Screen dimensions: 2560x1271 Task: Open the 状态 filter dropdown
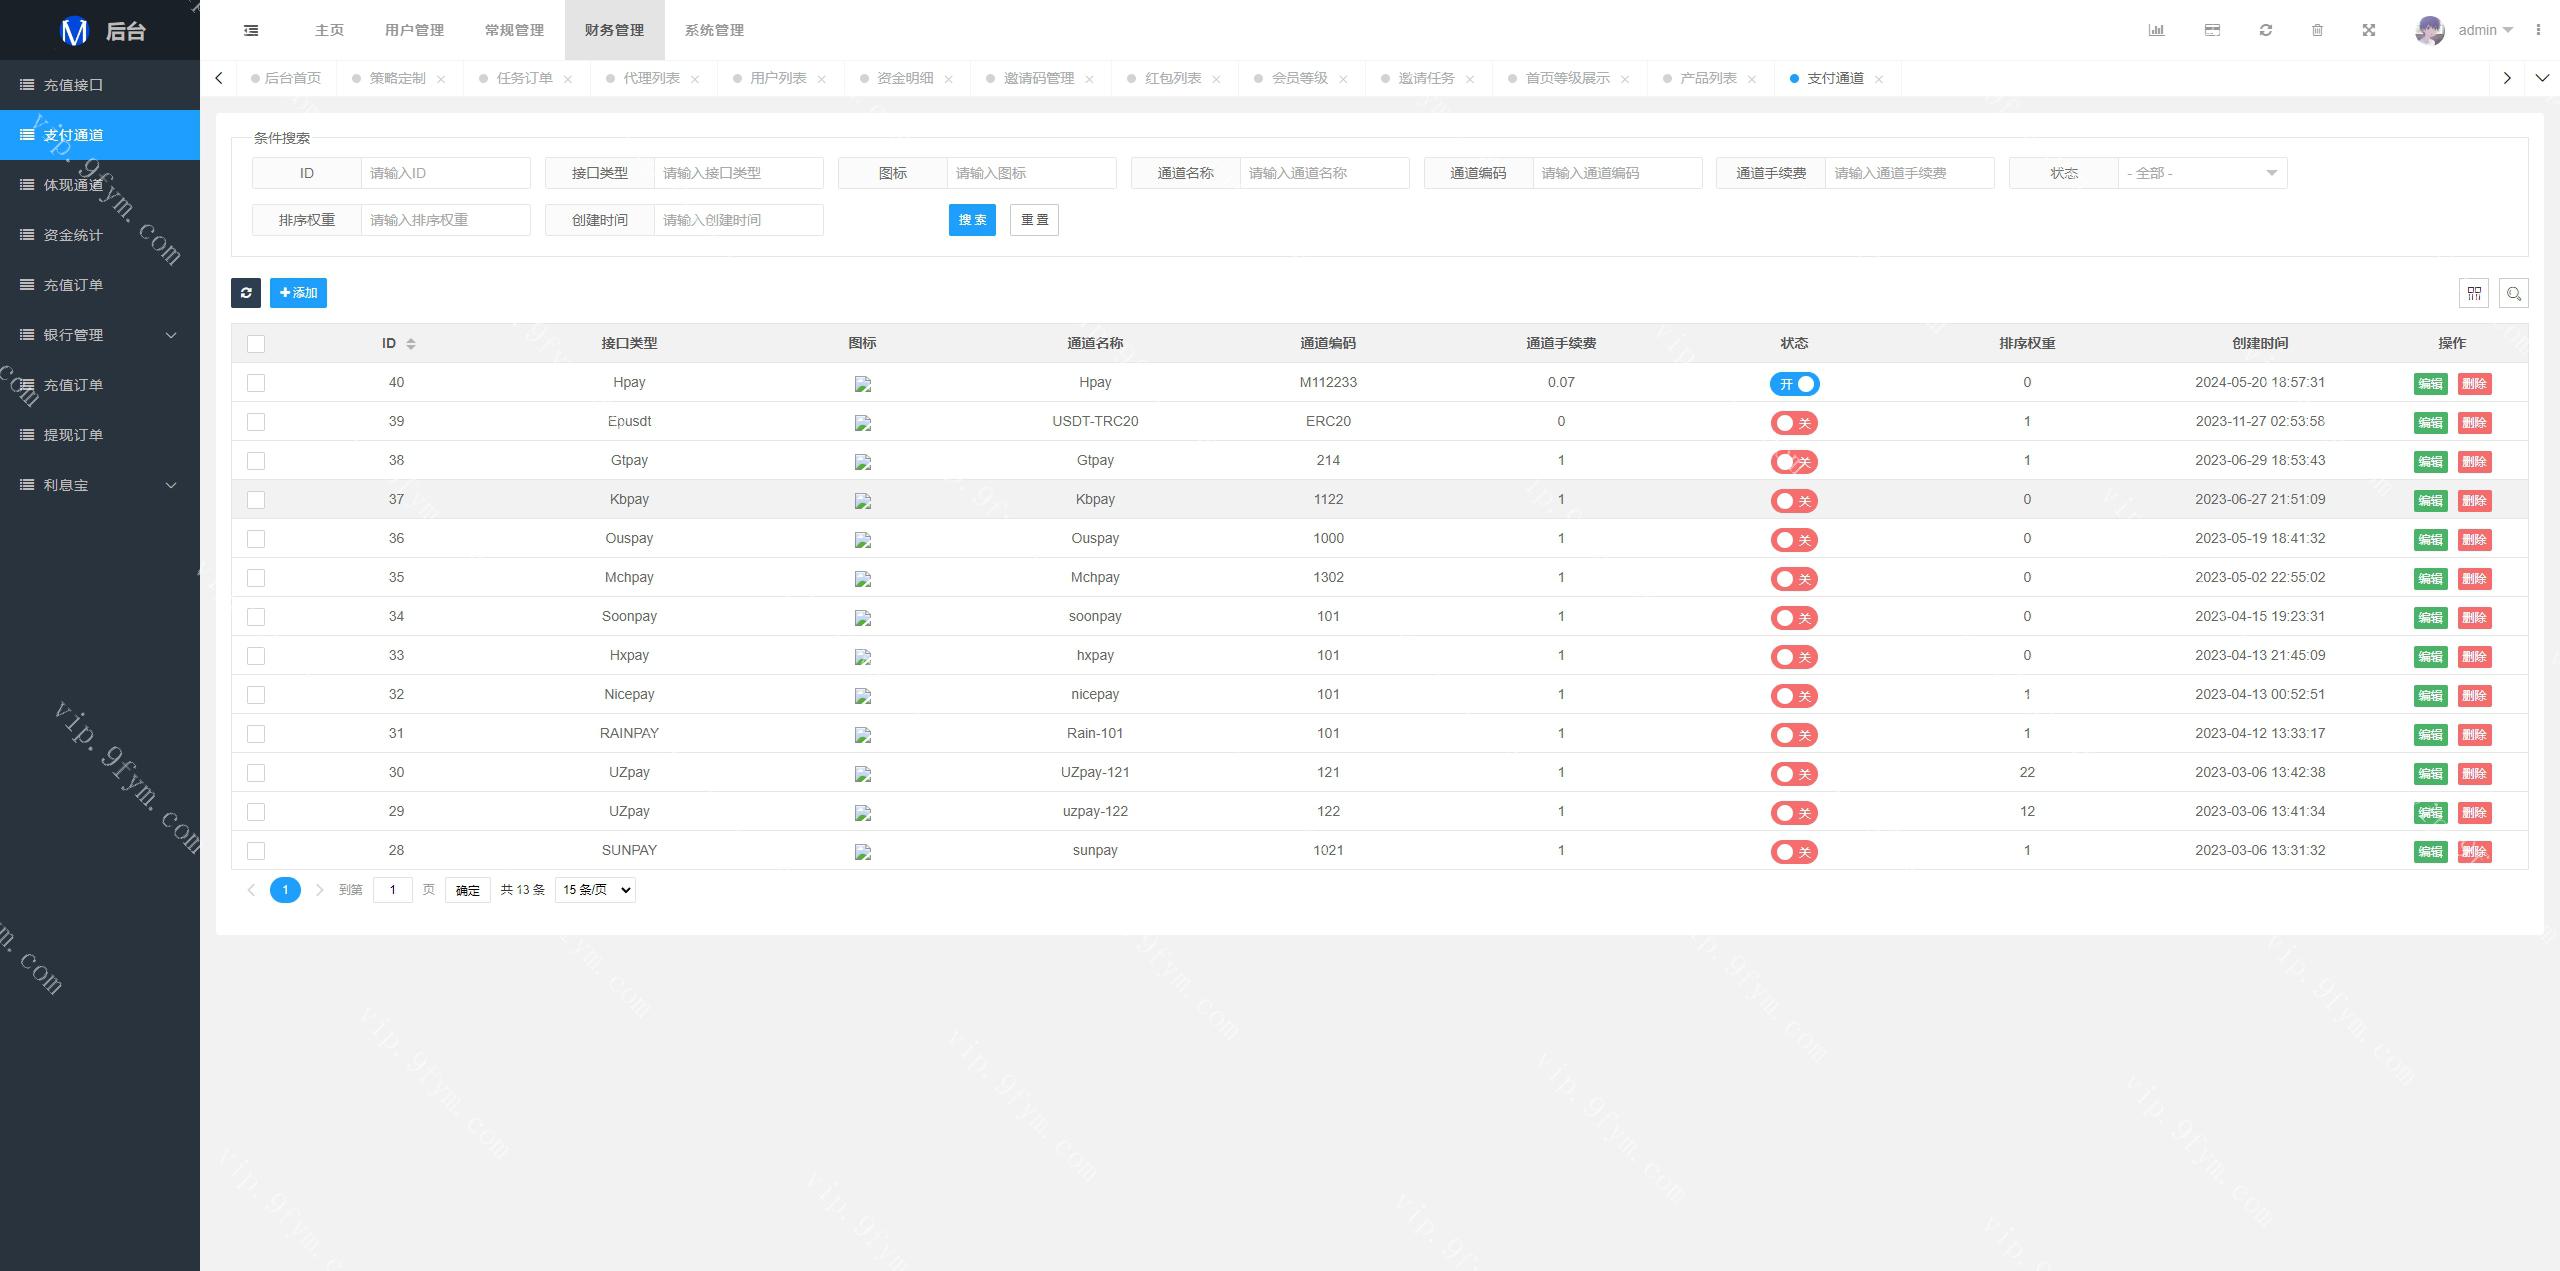(x=2201, y=173)
